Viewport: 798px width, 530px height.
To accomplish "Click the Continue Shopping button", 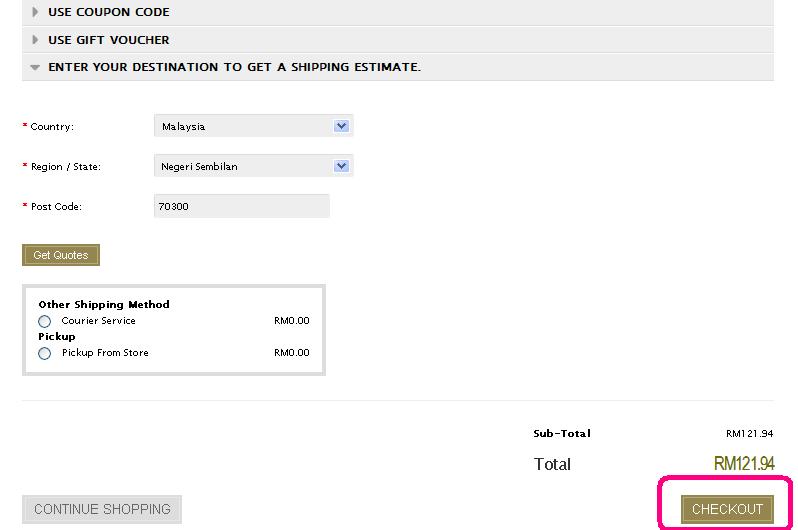I will pyautogui.click(x=102, y=509).
